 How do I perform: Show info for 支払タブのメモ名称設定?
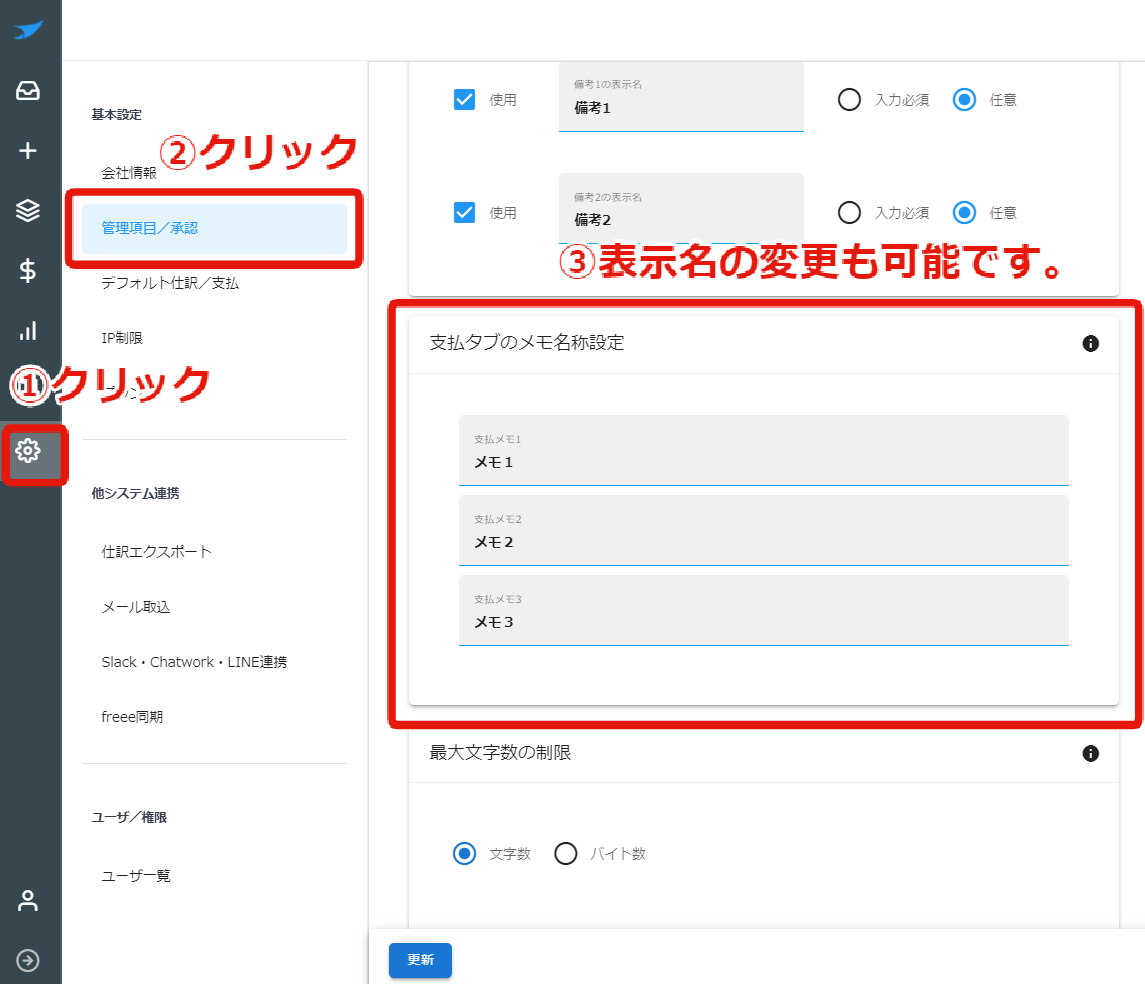pos(1090,343)
